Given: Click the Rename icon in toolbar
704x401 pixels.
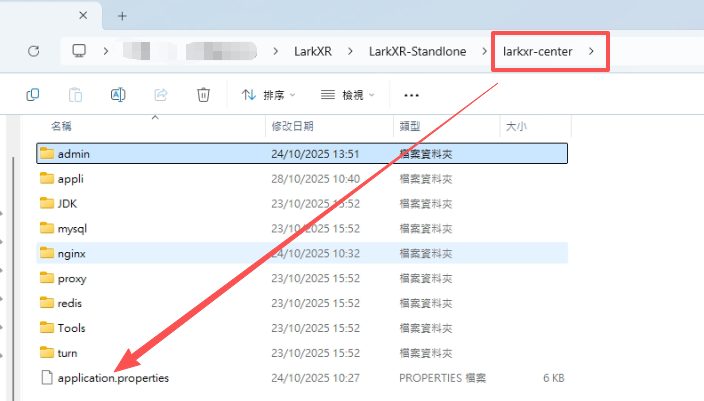Looking at the screenshot, I should pyautogui.click(x=117, y=95).
